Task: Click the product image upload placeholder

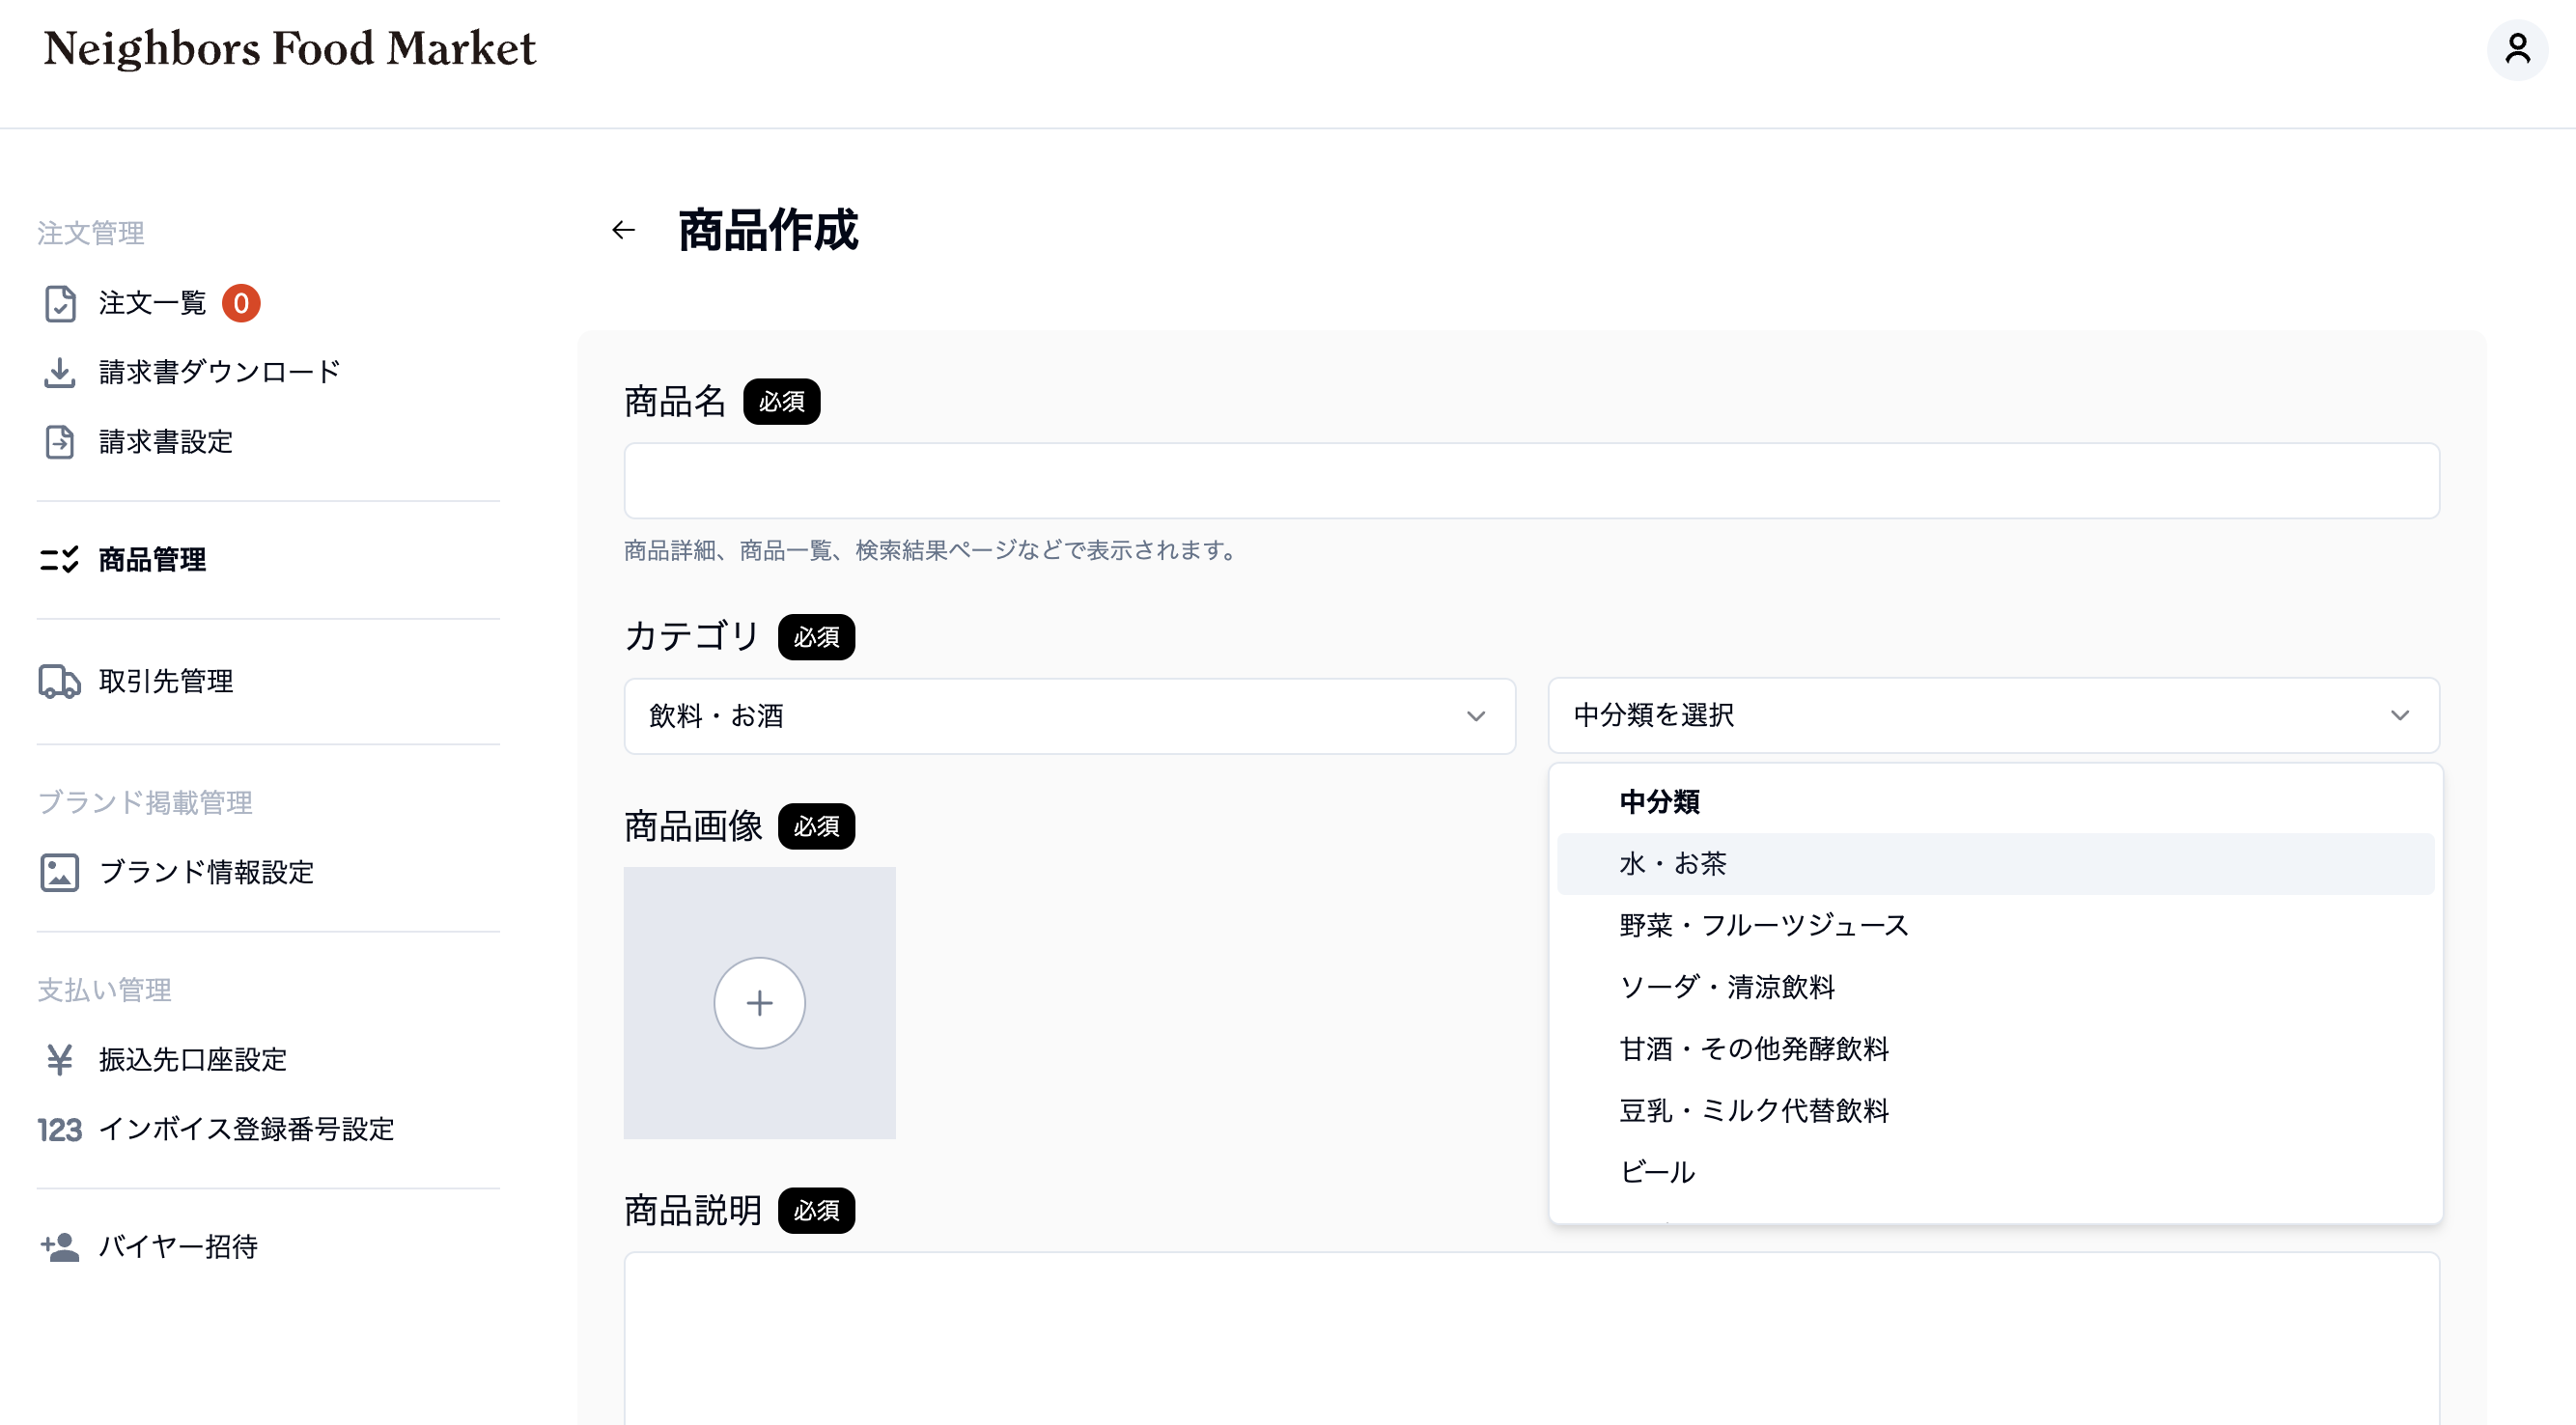Action: pyautogui.click(x=759, y=1002)
